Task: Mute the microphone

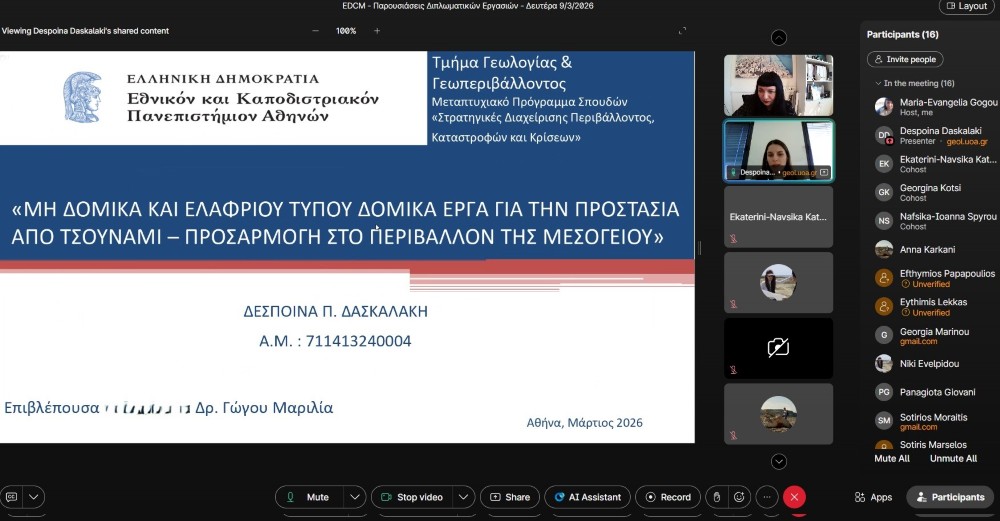Action: point(309,497)
